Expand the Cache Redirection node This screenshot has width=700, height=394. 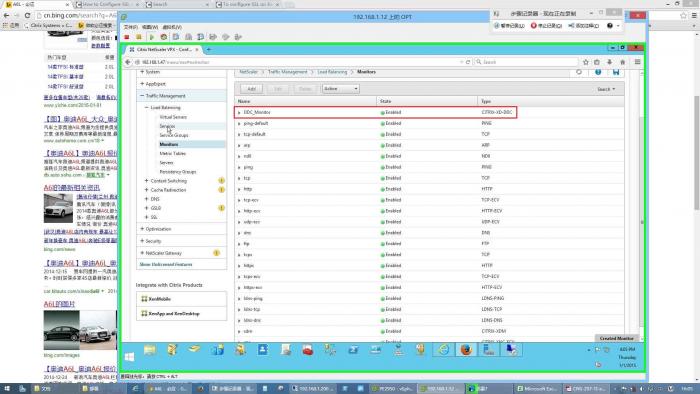coord(146,190)
